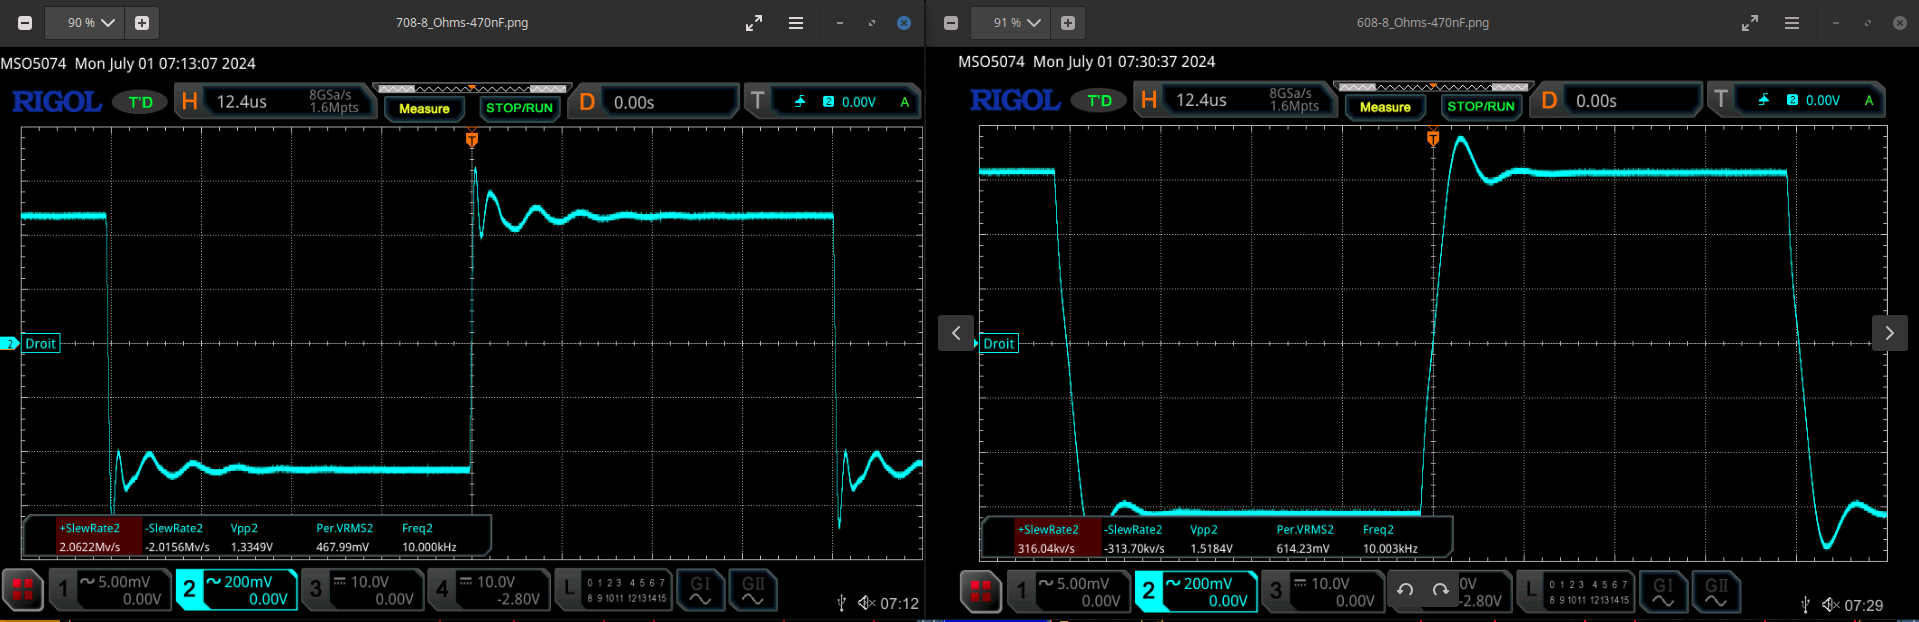Click orange trigger position marker, right graph
Image resolution: width=1919 pixels, height=622 pixels.
(x=1433, y=138)
